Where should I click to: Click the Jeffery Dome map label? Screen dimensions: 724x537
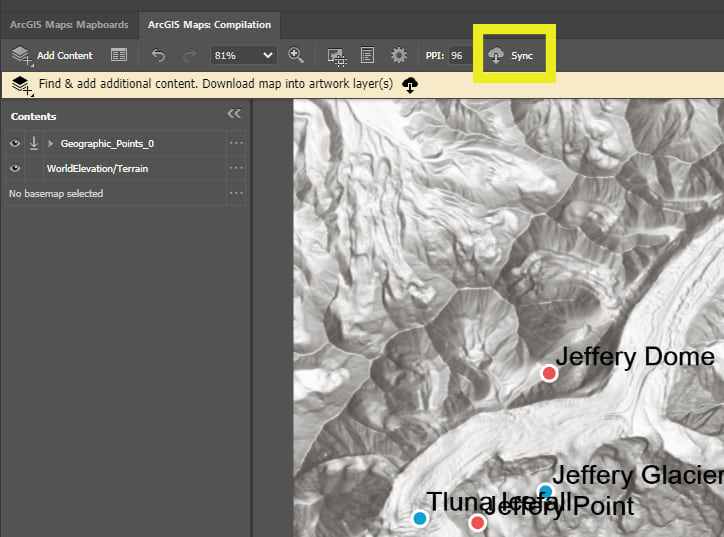pos(635,357)
